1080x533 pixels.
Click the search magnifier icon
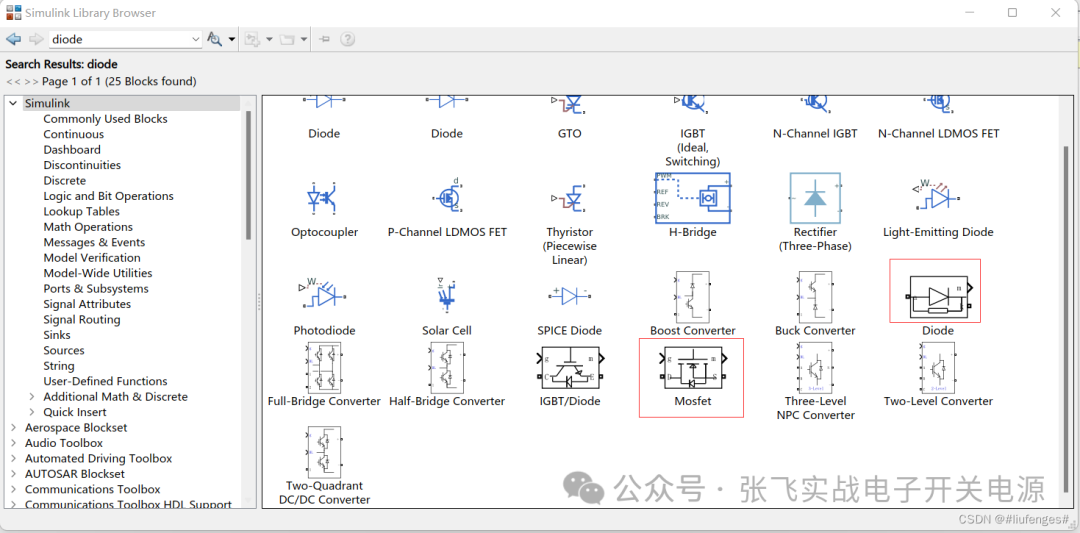click(214, 39)
